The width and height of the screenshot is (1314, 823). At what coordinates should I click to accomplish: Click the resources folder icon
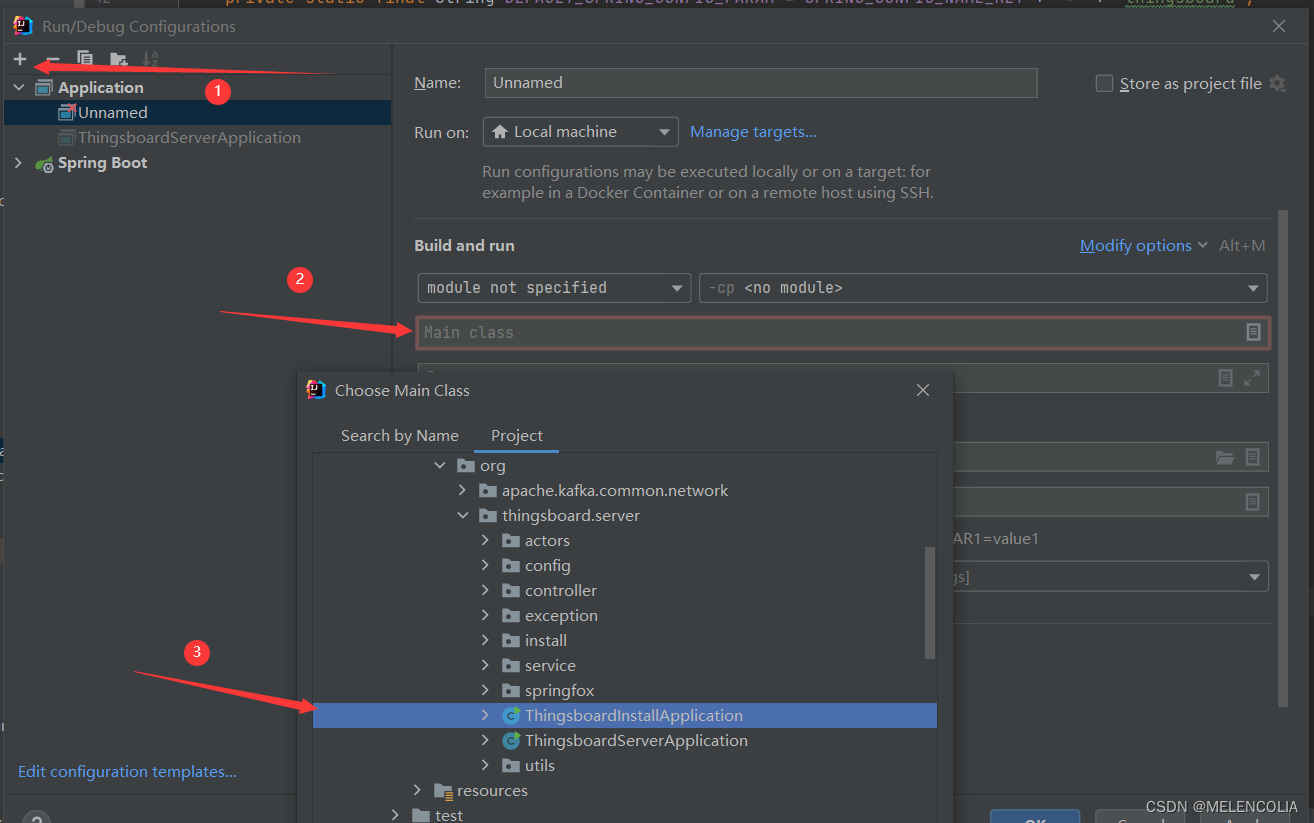pyautogui.click(x=444, y=791)
